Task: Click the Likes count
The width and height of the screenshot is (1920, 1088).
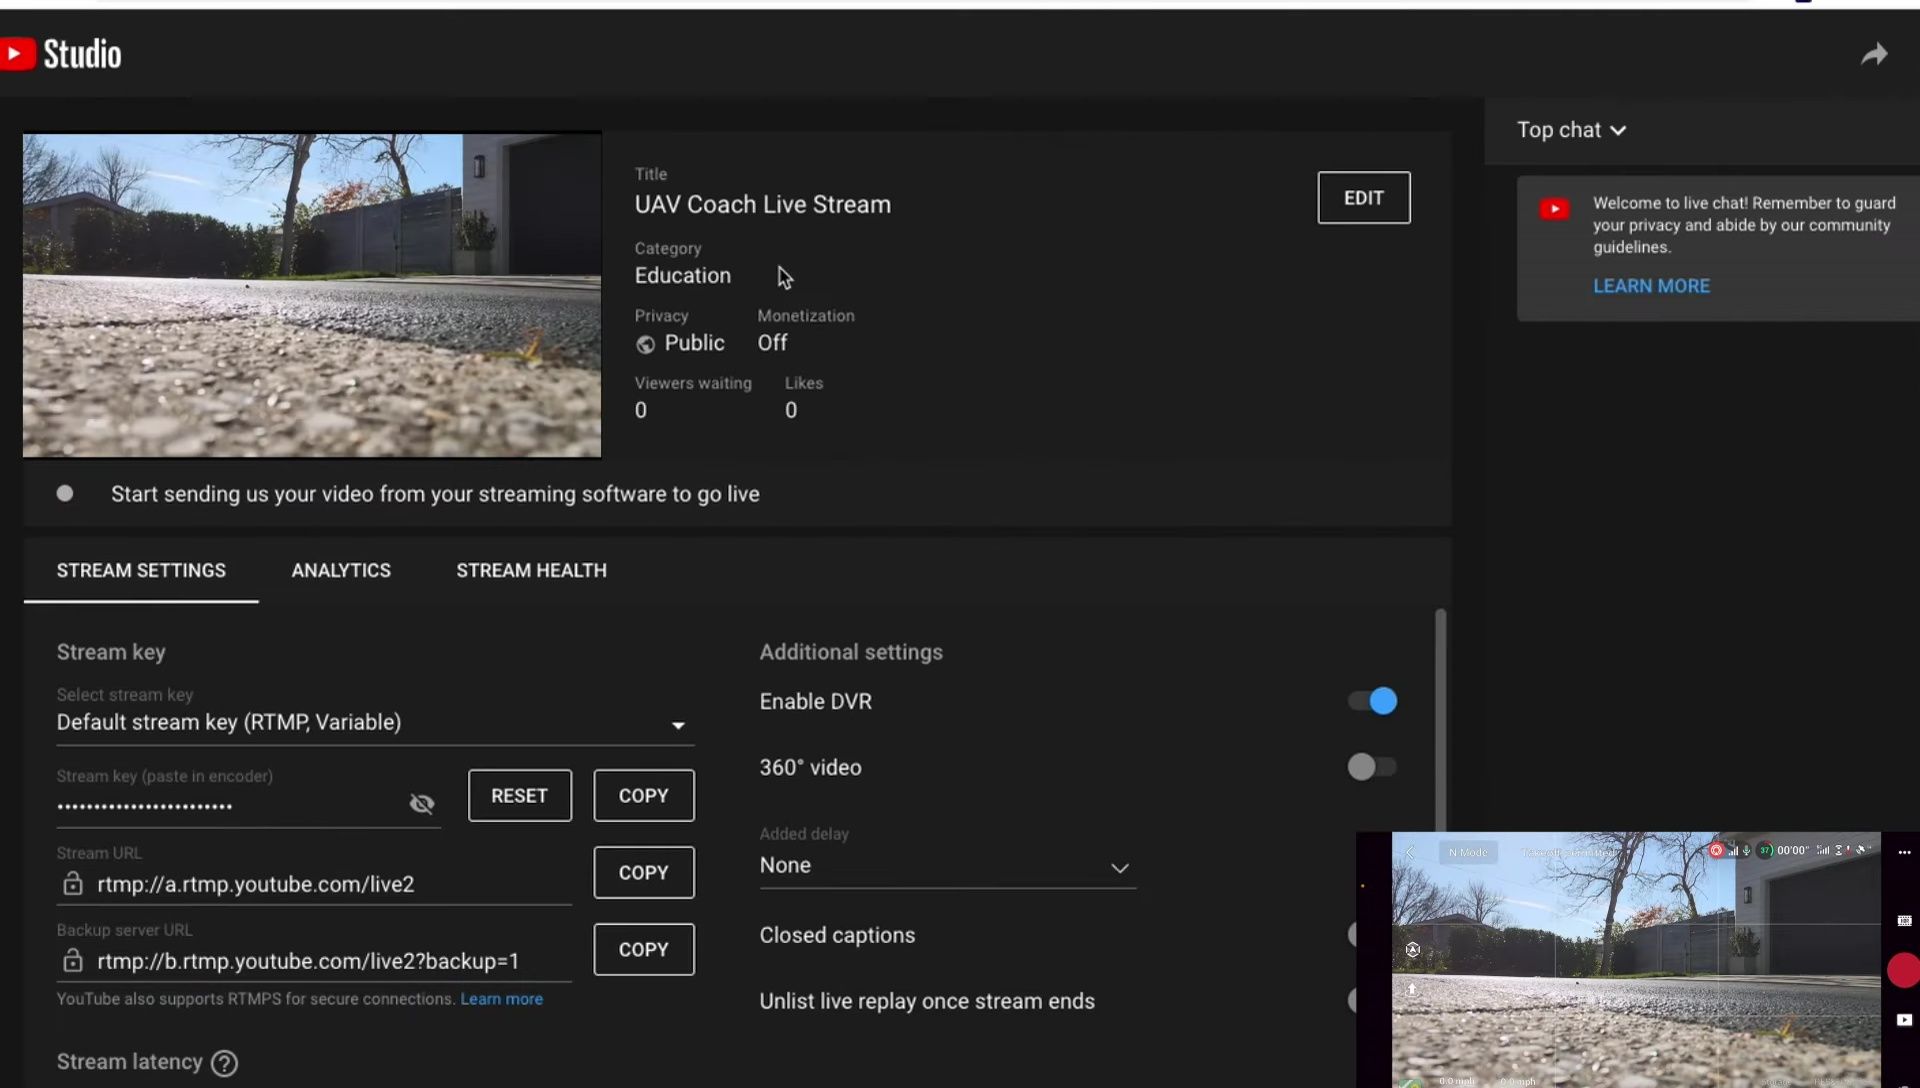Action: coord(791,410)
